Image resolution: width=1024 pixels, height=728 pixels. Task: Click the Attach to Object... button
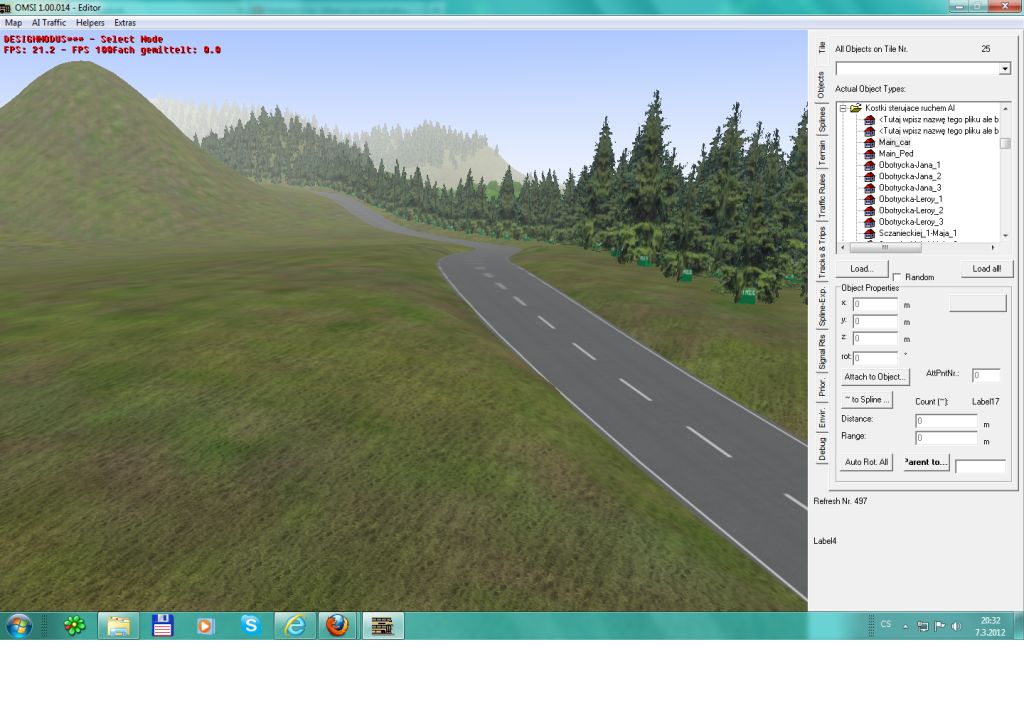pyautogui.click(x=875, y=377)
